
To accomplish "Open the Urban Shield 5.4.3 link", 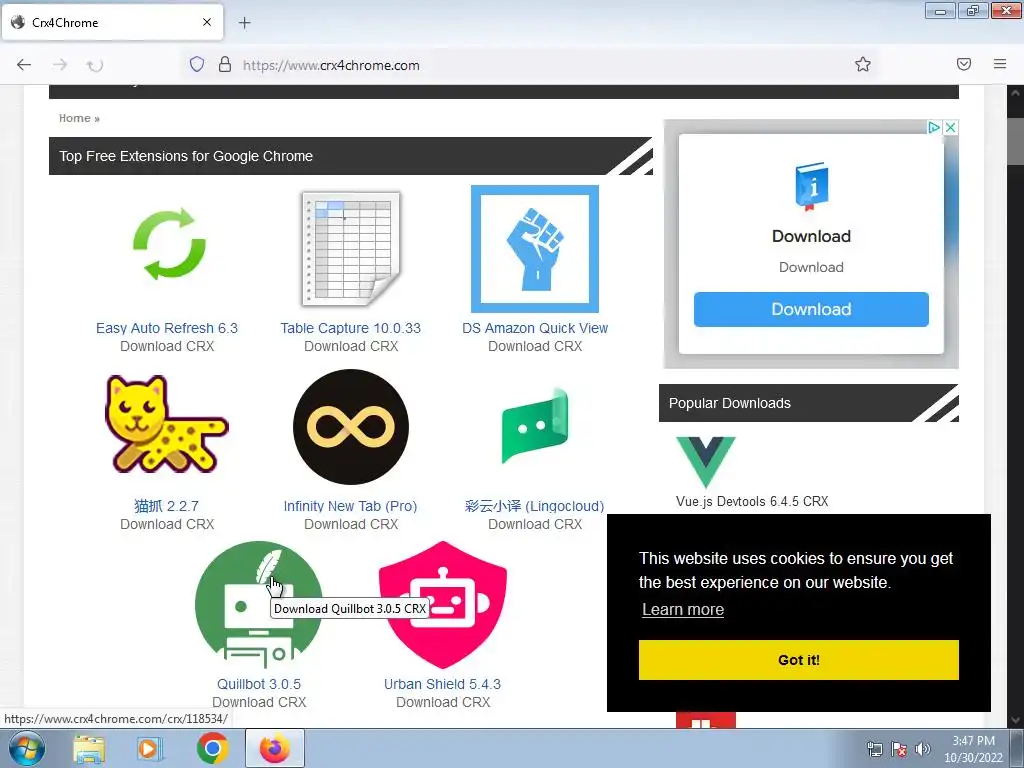I will 442,684.
